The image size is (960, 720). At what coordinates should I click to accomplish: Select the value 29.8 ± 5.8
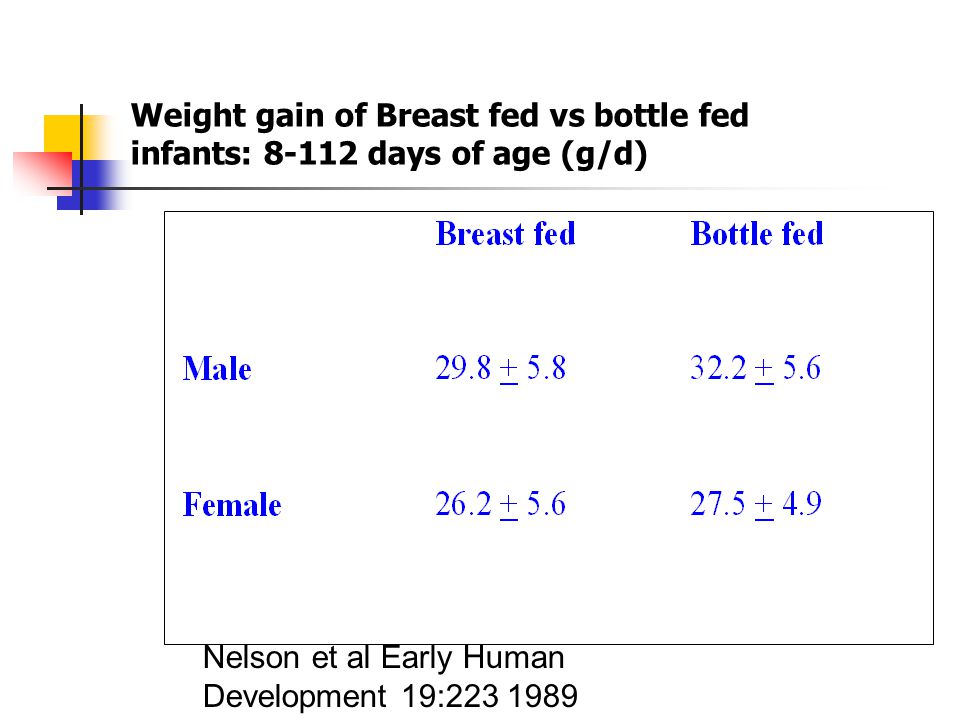click(501, 369)
